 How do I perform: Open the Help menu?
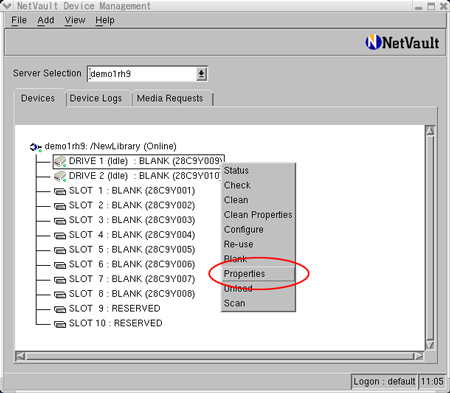[x=105, y=20]
